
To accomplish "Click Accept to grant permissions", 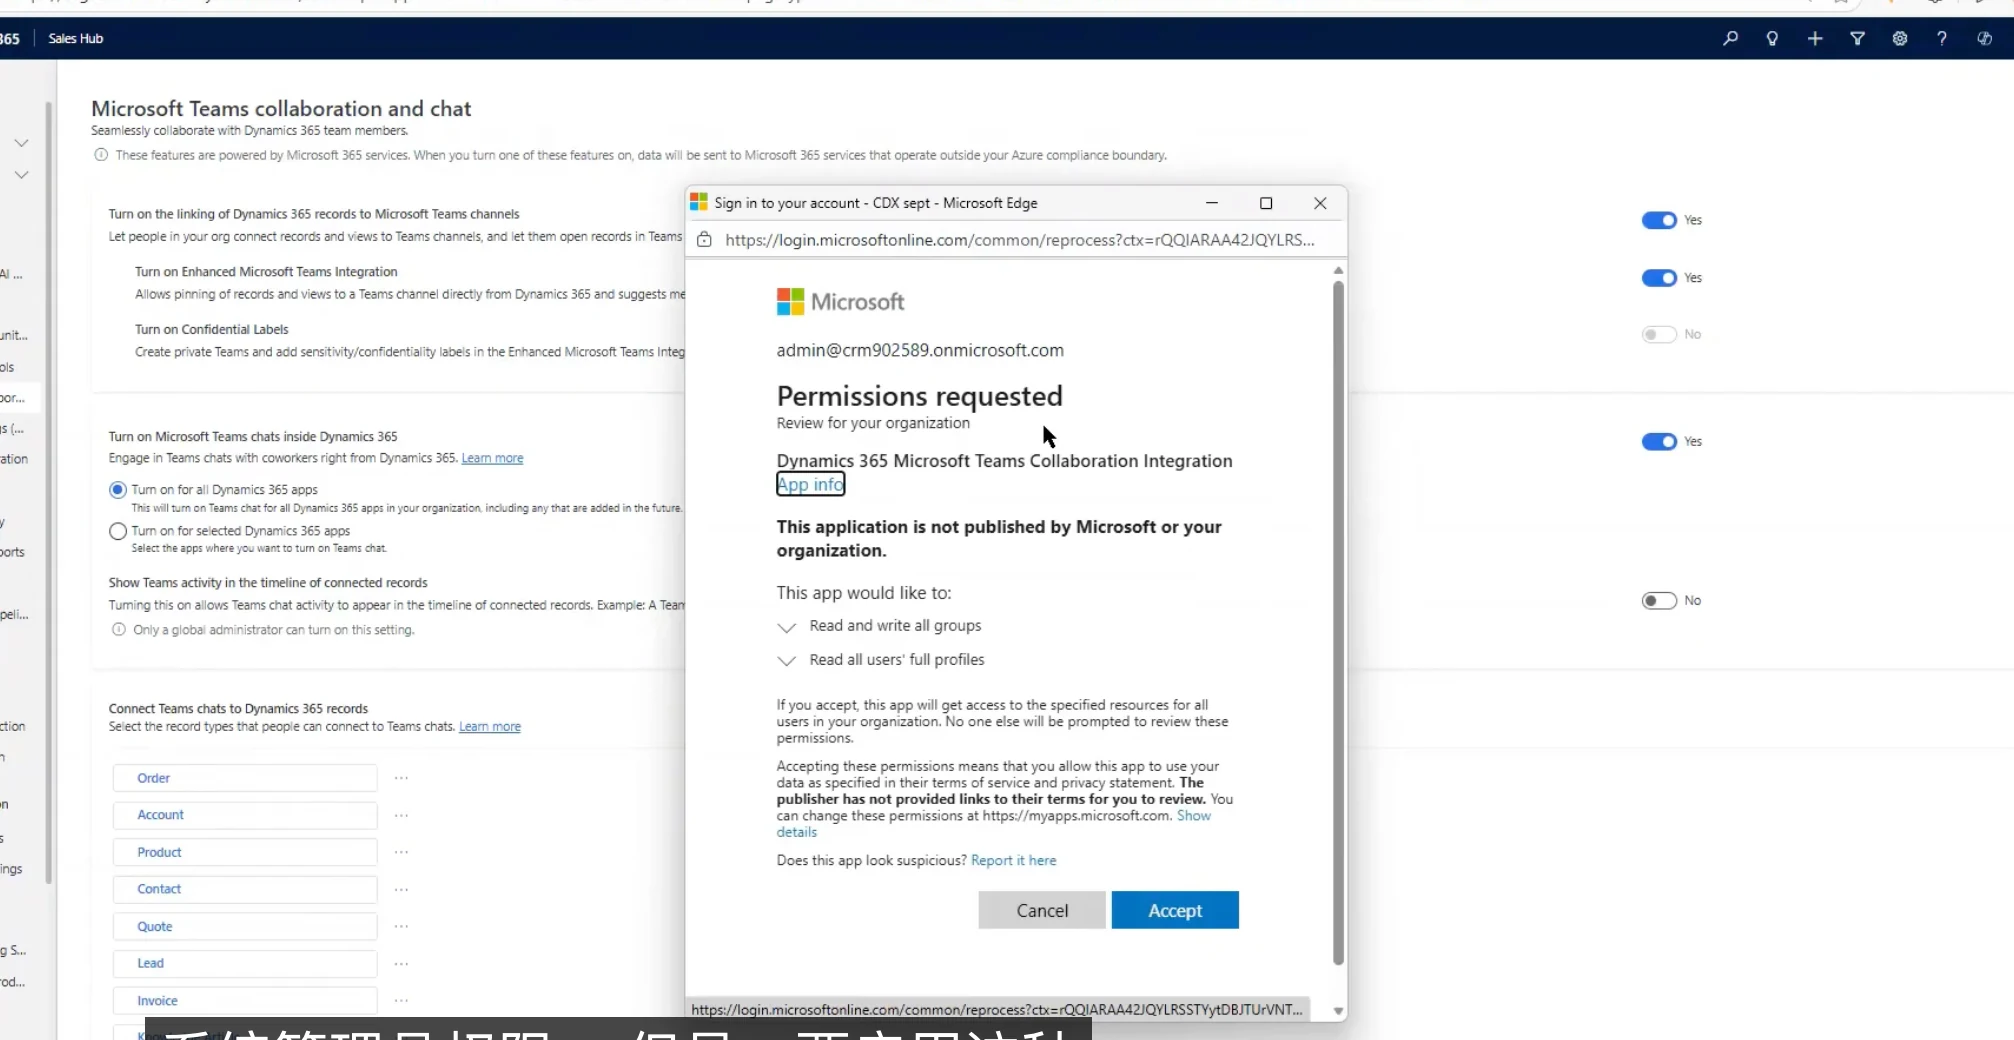I will coord(1175,910).
